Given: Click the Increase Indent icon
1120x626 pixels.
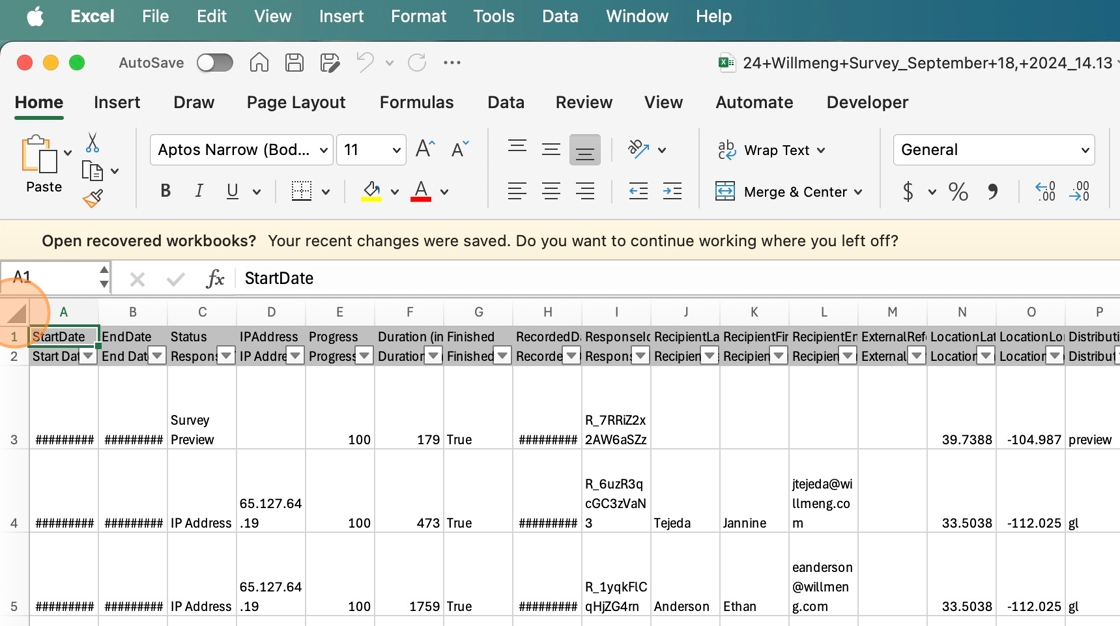Looking at the screenshot, I should pyautogui.click(x=672, y=192).
